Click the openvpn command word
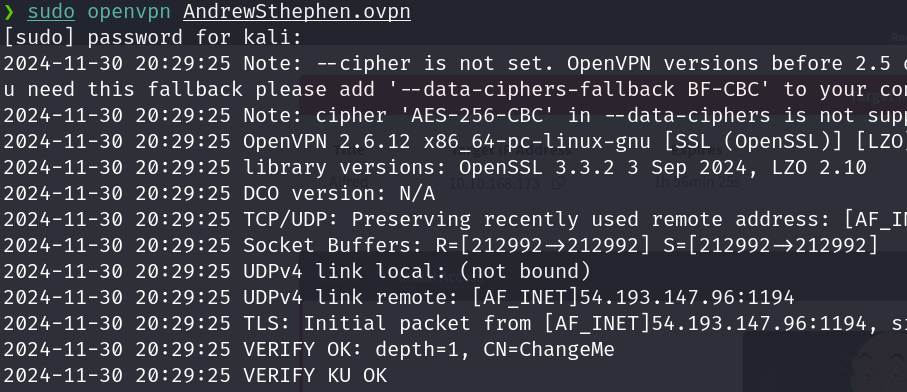 tap(129, 12)
